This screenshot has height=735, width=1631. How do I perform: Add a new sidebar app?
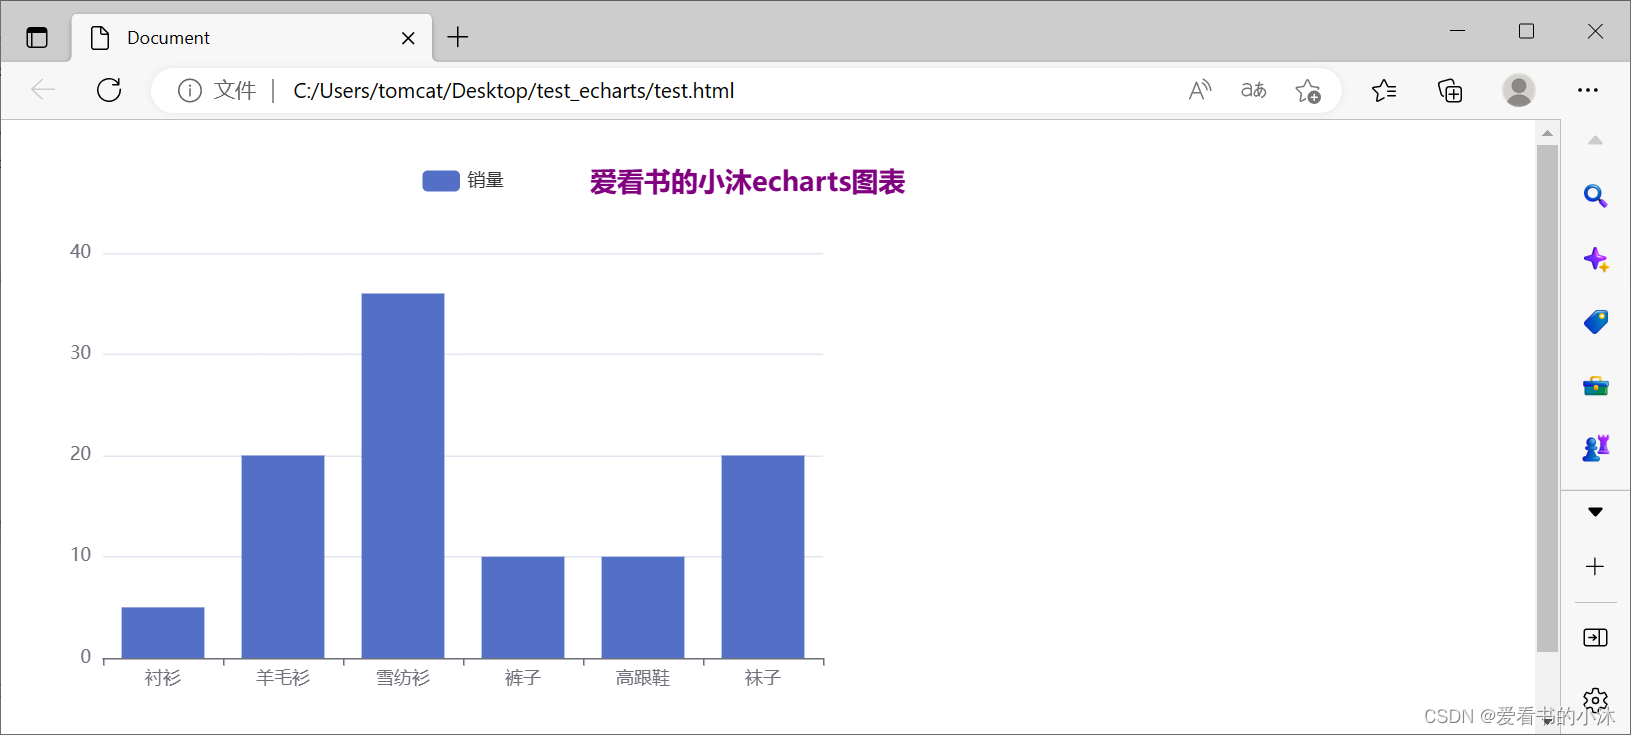click(1595, 567)
